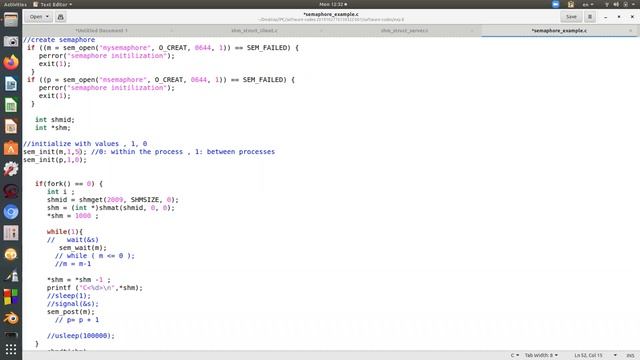Open the Text Editor application menu
This screenshot has height=360, width=640.
point(52,4)
